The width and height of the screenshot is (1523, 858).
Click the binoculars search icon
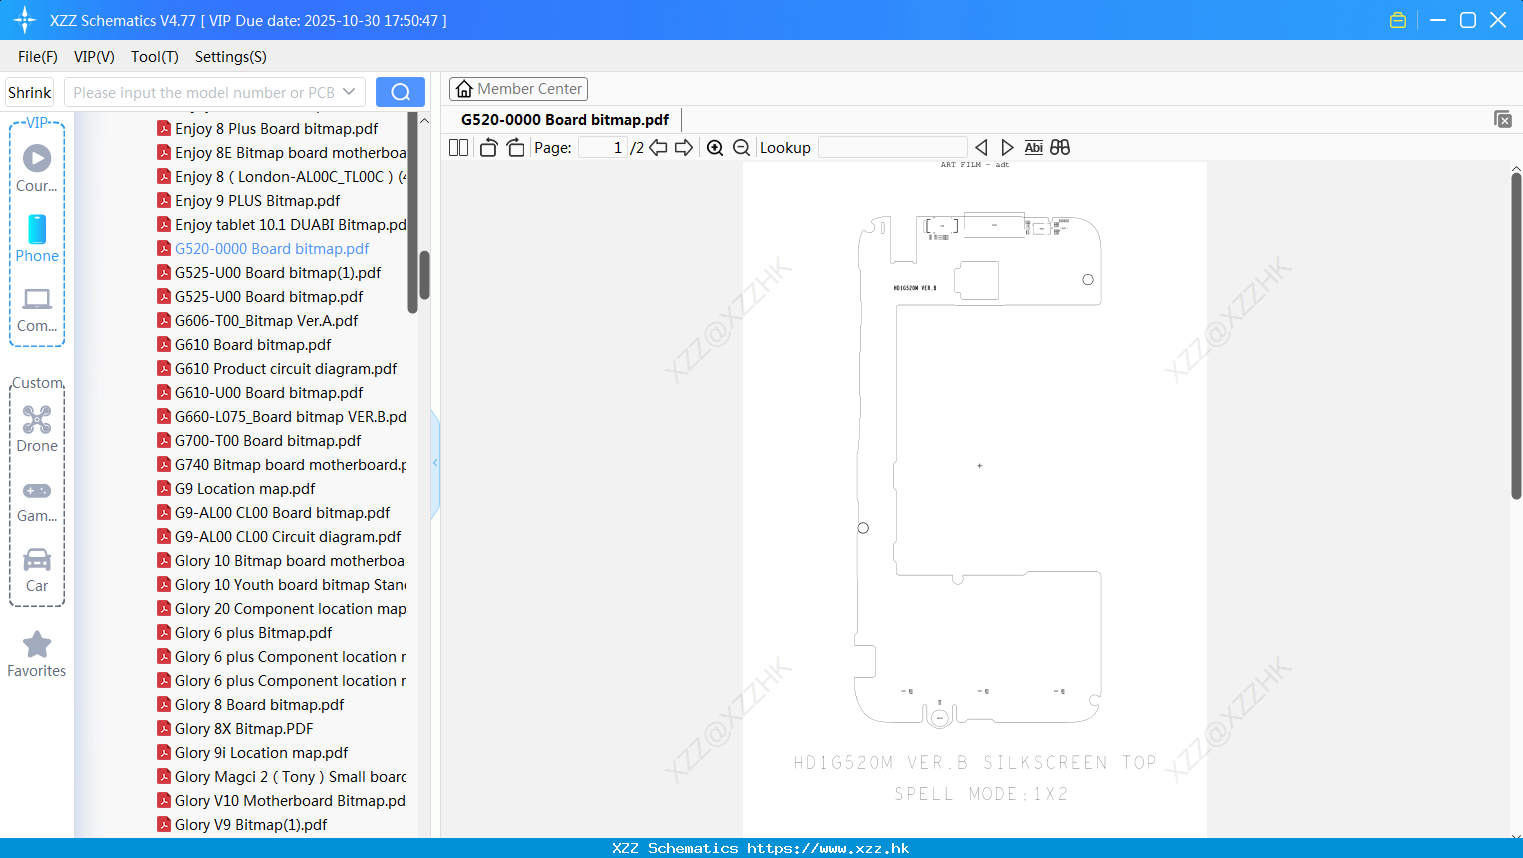click(x=1060, y=147)
